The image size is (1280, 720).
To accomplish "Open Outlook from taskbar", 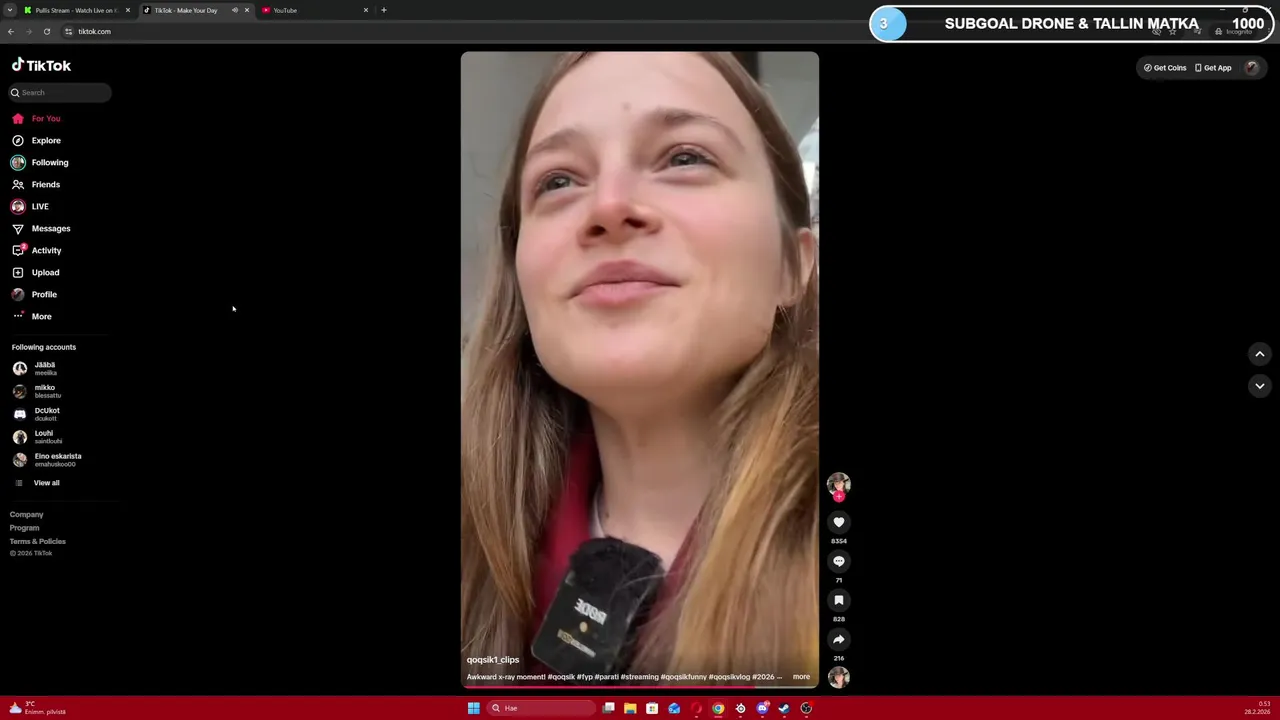I will tap(674, 708).
